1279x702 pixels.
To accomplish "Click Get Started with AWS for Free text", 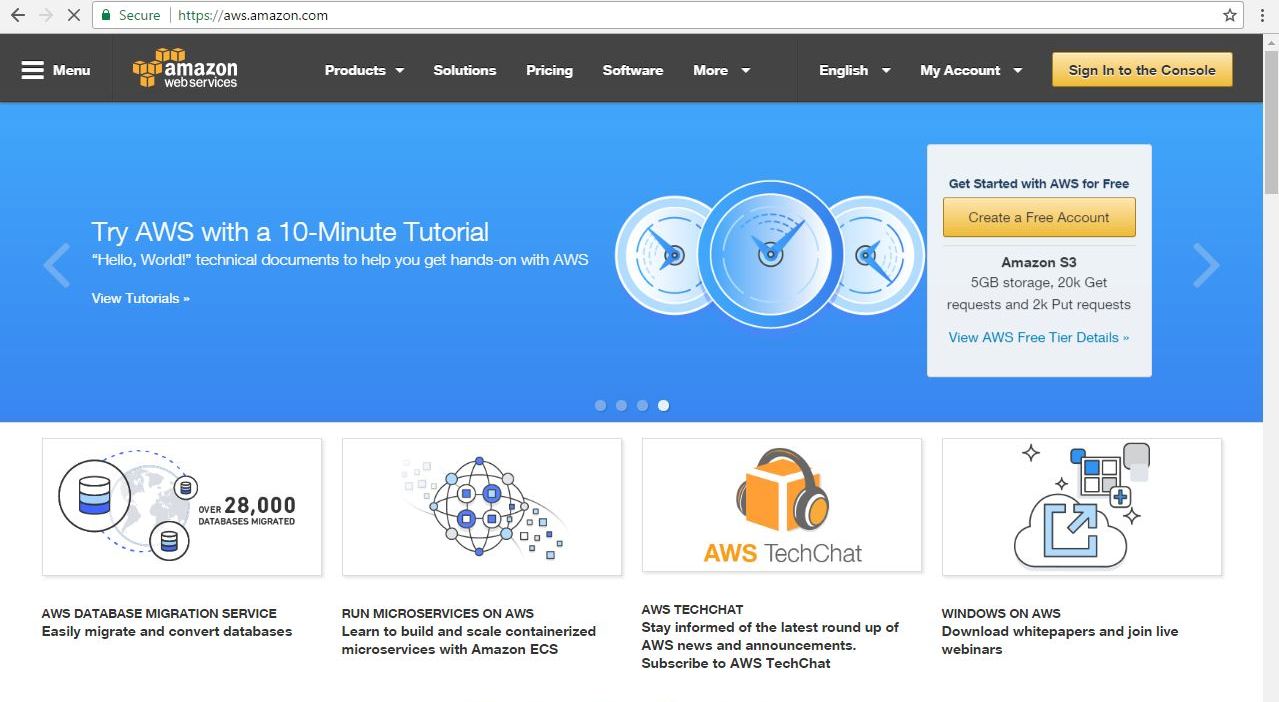I will 1039,183.
